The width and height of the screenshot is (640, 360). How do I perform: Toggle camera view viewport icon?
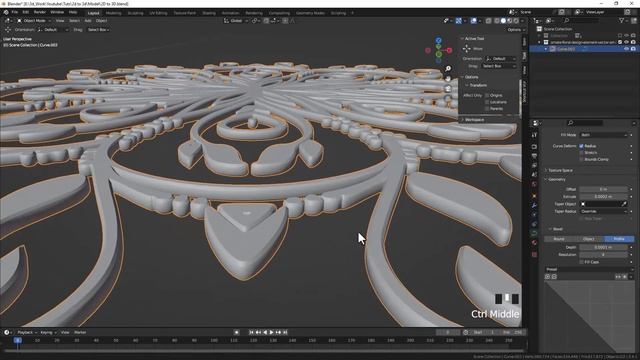point(448,89)
